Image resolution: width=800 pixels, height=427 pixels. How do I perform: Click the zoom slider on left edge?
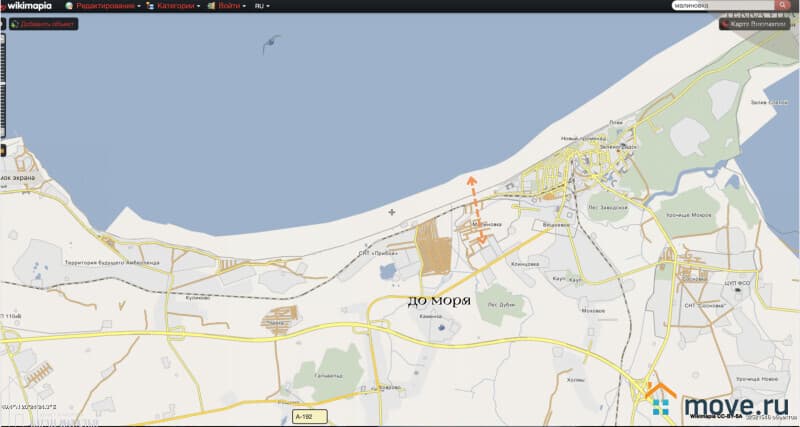coord(3,80)
